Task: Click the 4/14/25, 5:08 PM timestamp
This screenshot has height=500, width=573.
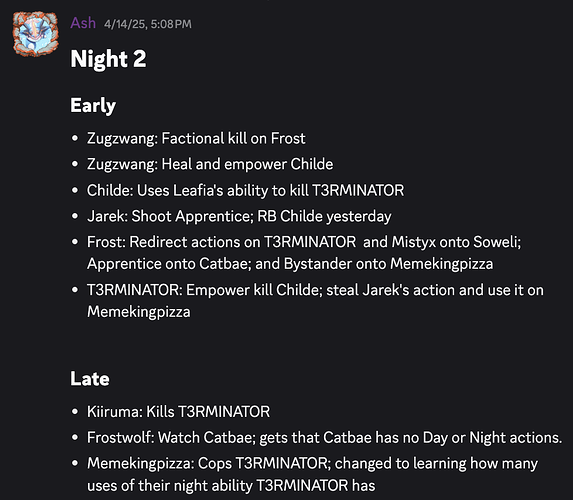Action: point(148,24)
